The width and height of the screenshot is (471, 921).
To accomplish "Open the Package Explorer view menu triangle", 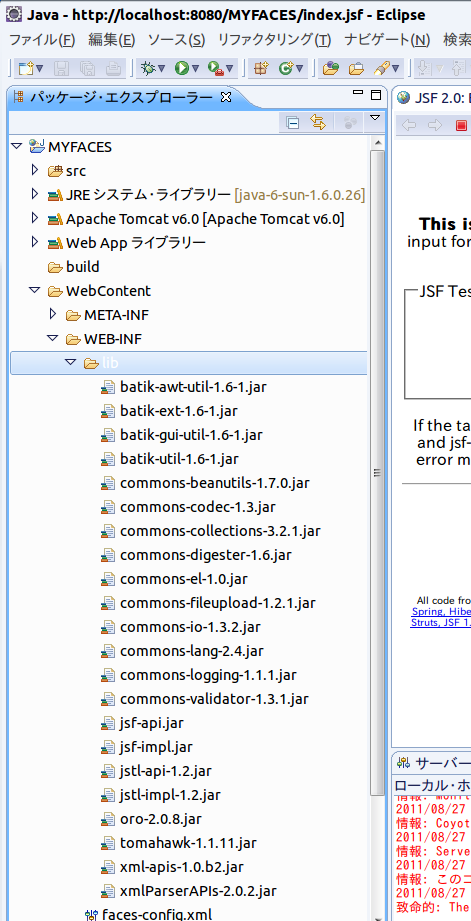I will click(x=375, y=119).
